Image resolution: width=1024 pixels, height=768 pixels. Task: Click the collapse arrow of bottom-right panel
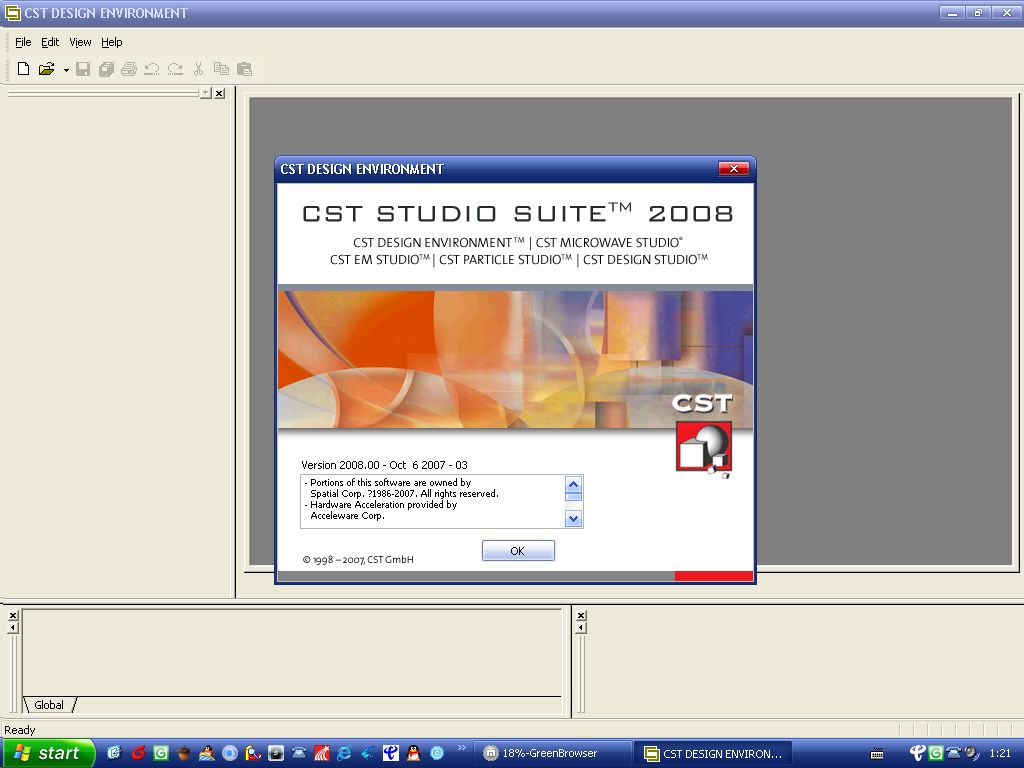[581, 628]
